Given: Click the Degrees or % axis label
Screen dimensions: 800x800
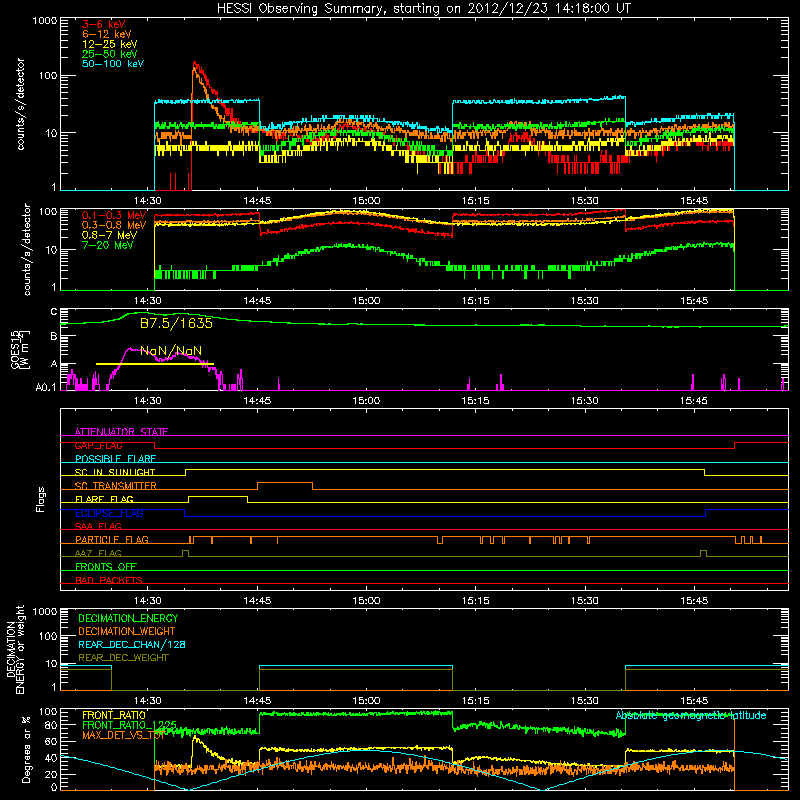Looking at the screenshot, I should point(26,749).
